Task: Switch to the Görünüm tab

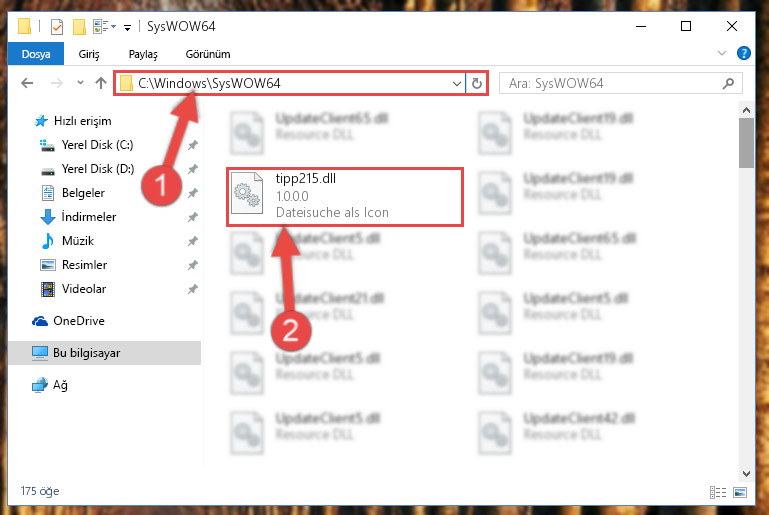Action: tap(207, 54)
